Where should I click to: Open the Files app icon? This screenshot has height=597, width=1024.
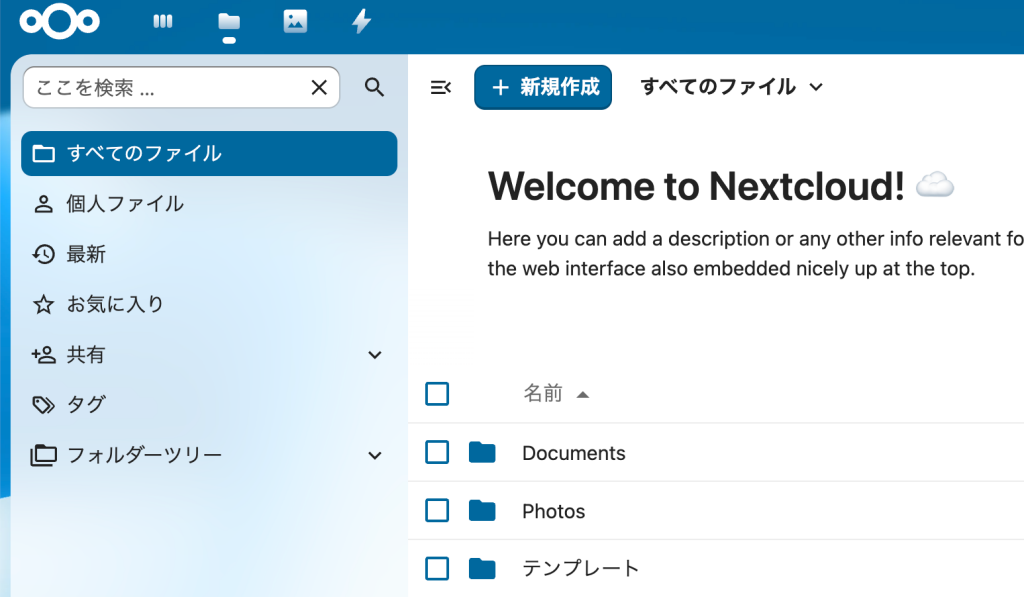click(x=229, y=21)
